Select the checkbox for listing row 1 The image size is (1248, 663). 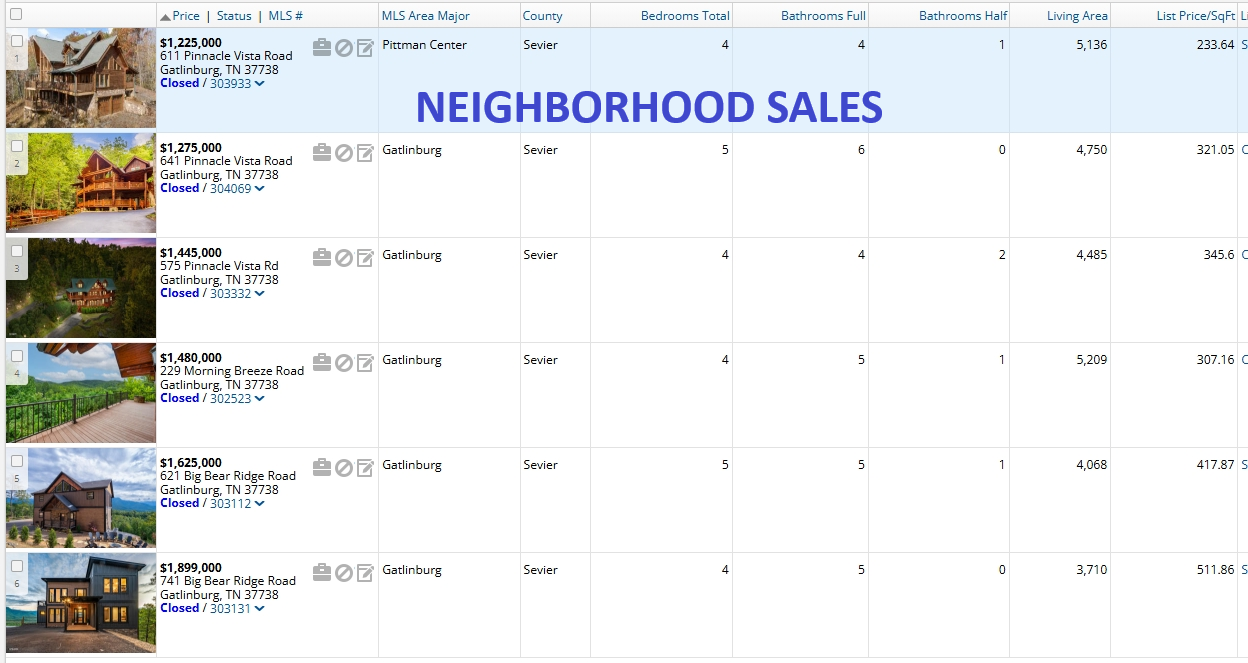coord(17,41)
